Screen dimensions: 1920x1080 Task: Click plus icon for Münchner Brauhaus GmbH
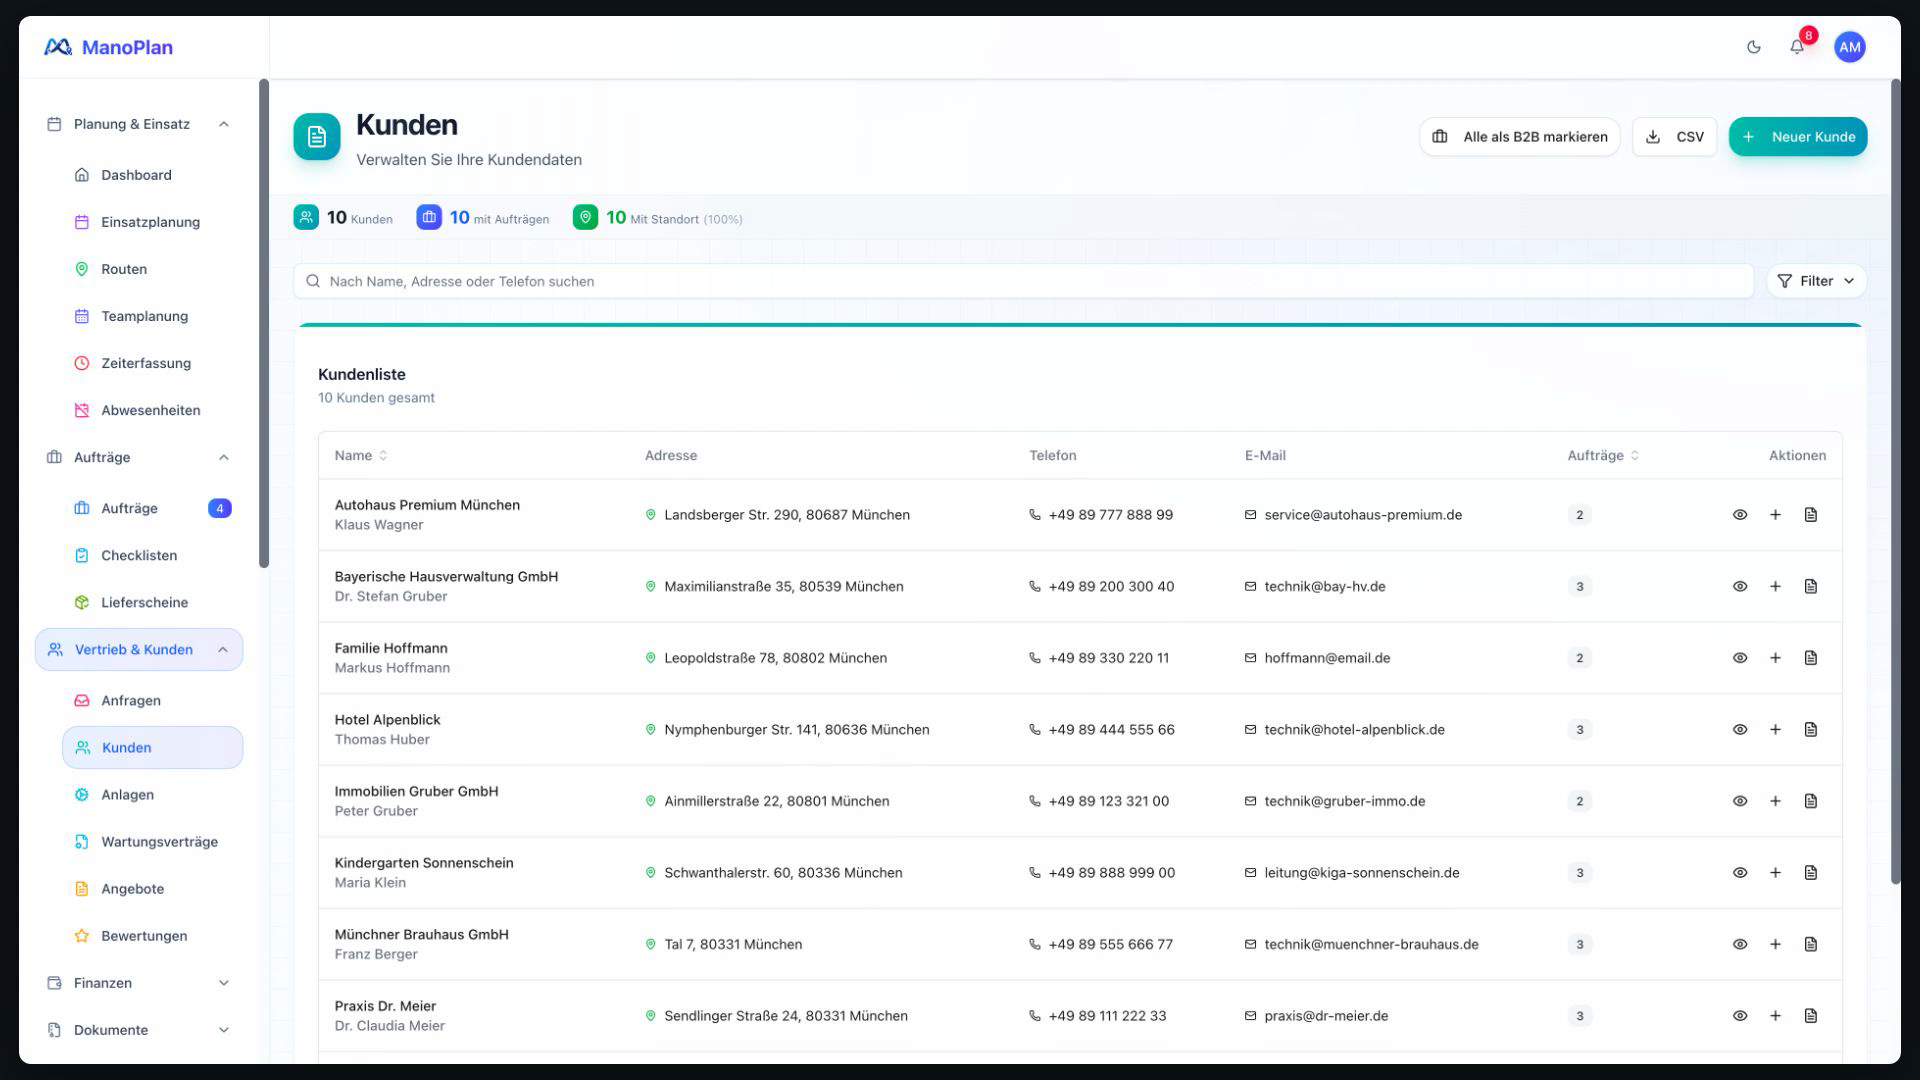tap(1775, 944)
